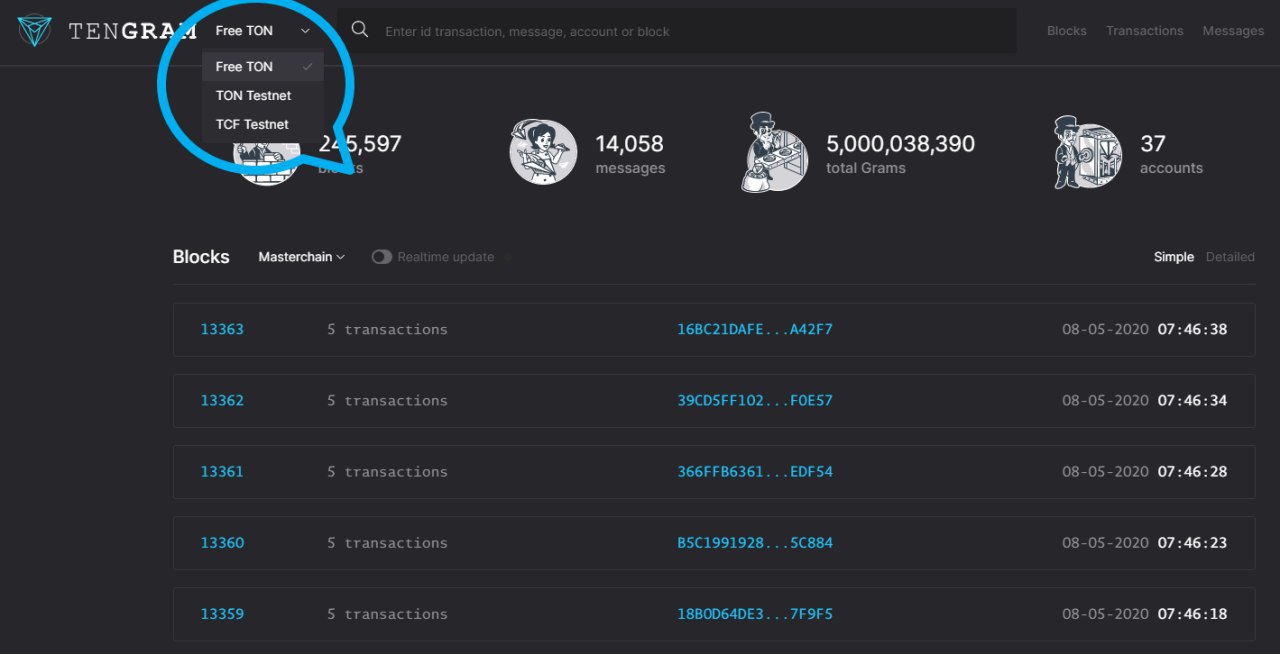1280x654 pixels.
Task: Open the Tengram logo home link
Action: pyautogui.click(x=107, y=31)
